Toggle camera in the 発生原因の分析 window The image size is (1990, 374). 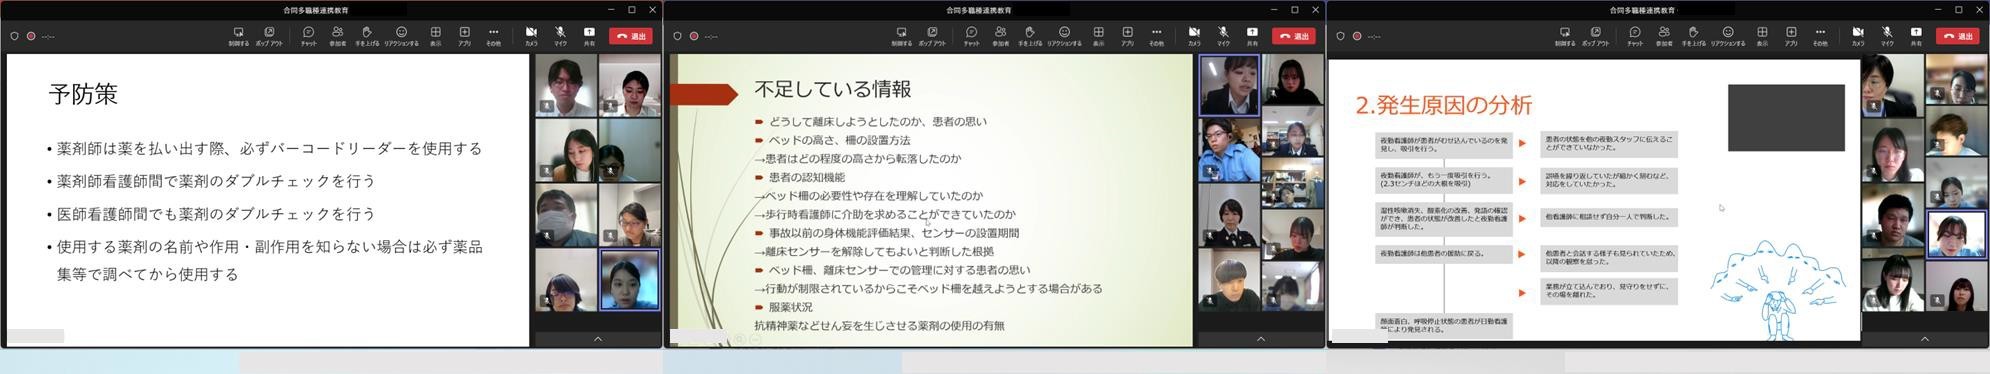(x=1857, y=35)
